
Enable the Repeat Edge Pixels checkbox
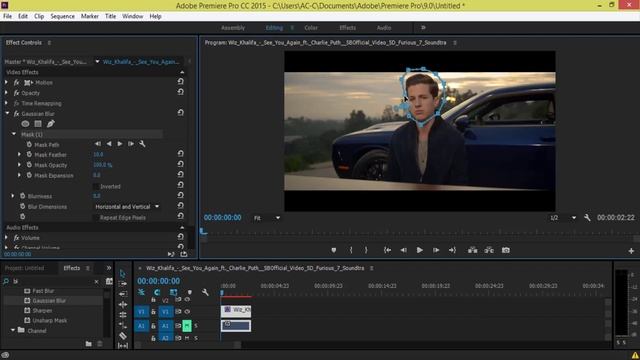point(96,218)
